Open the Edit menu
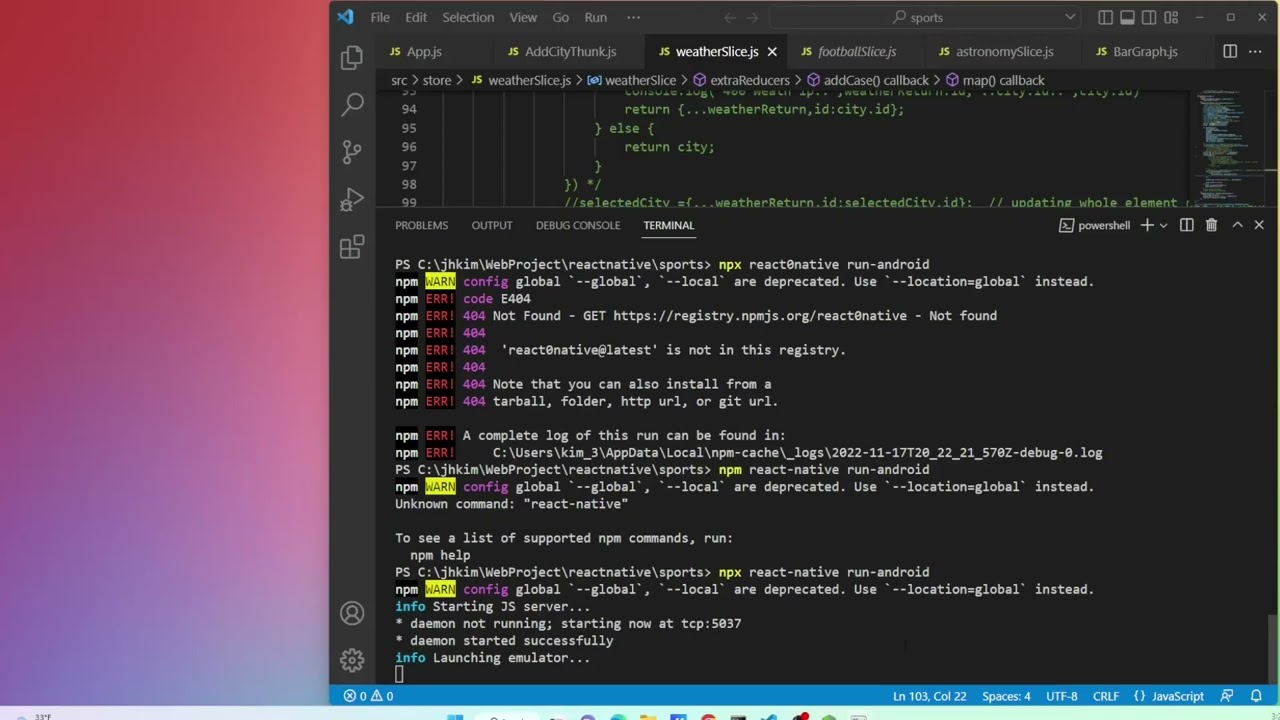Viewport: 1280px width, 720px height. click(x=416, y=17)
